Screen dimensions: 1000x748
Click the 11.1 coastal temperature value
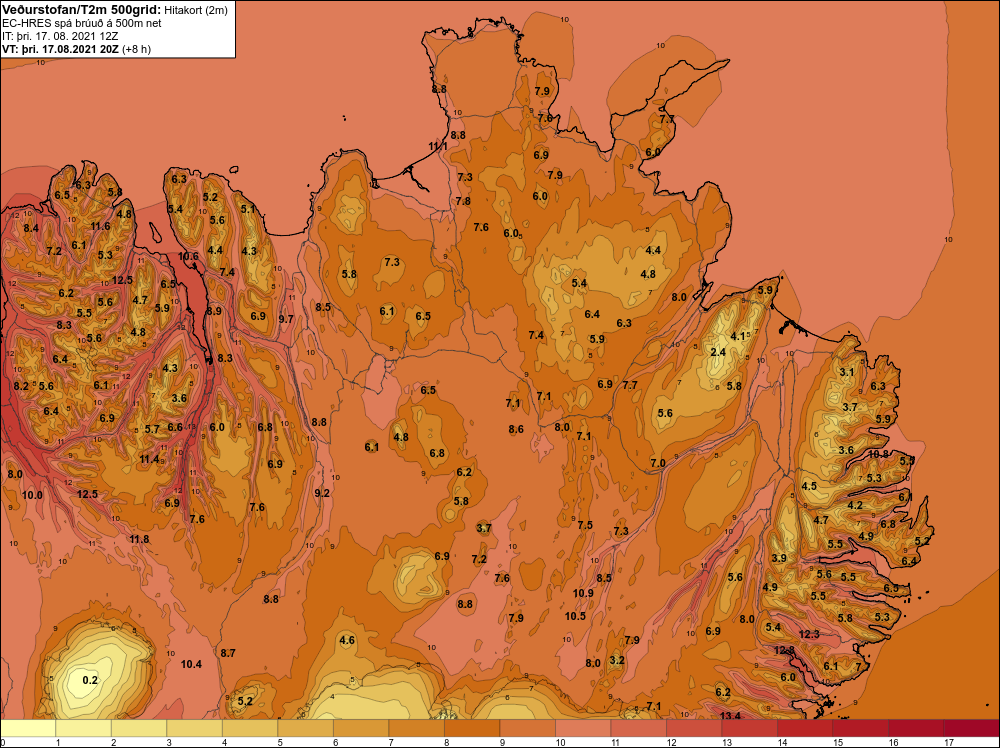click(x=438, y=146)
